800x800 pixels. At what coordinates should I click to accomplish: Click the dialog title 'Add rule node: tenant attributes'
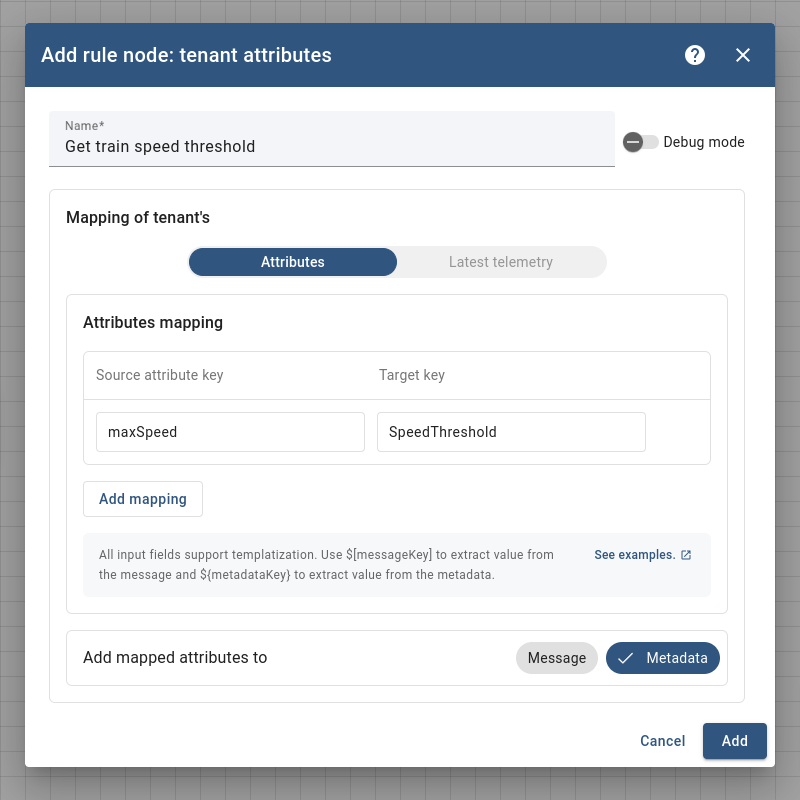186,55
